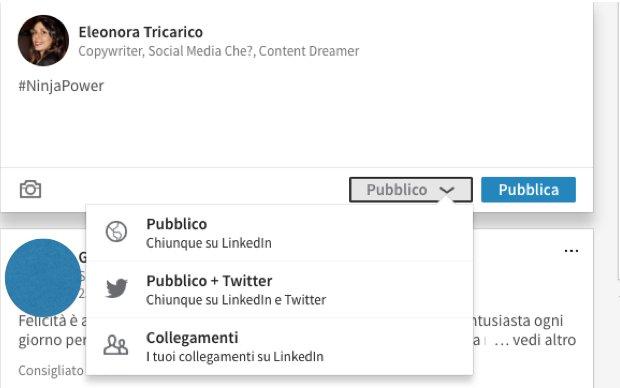Click "I tuoi collegamenti su LinkedIn" text

235,356
